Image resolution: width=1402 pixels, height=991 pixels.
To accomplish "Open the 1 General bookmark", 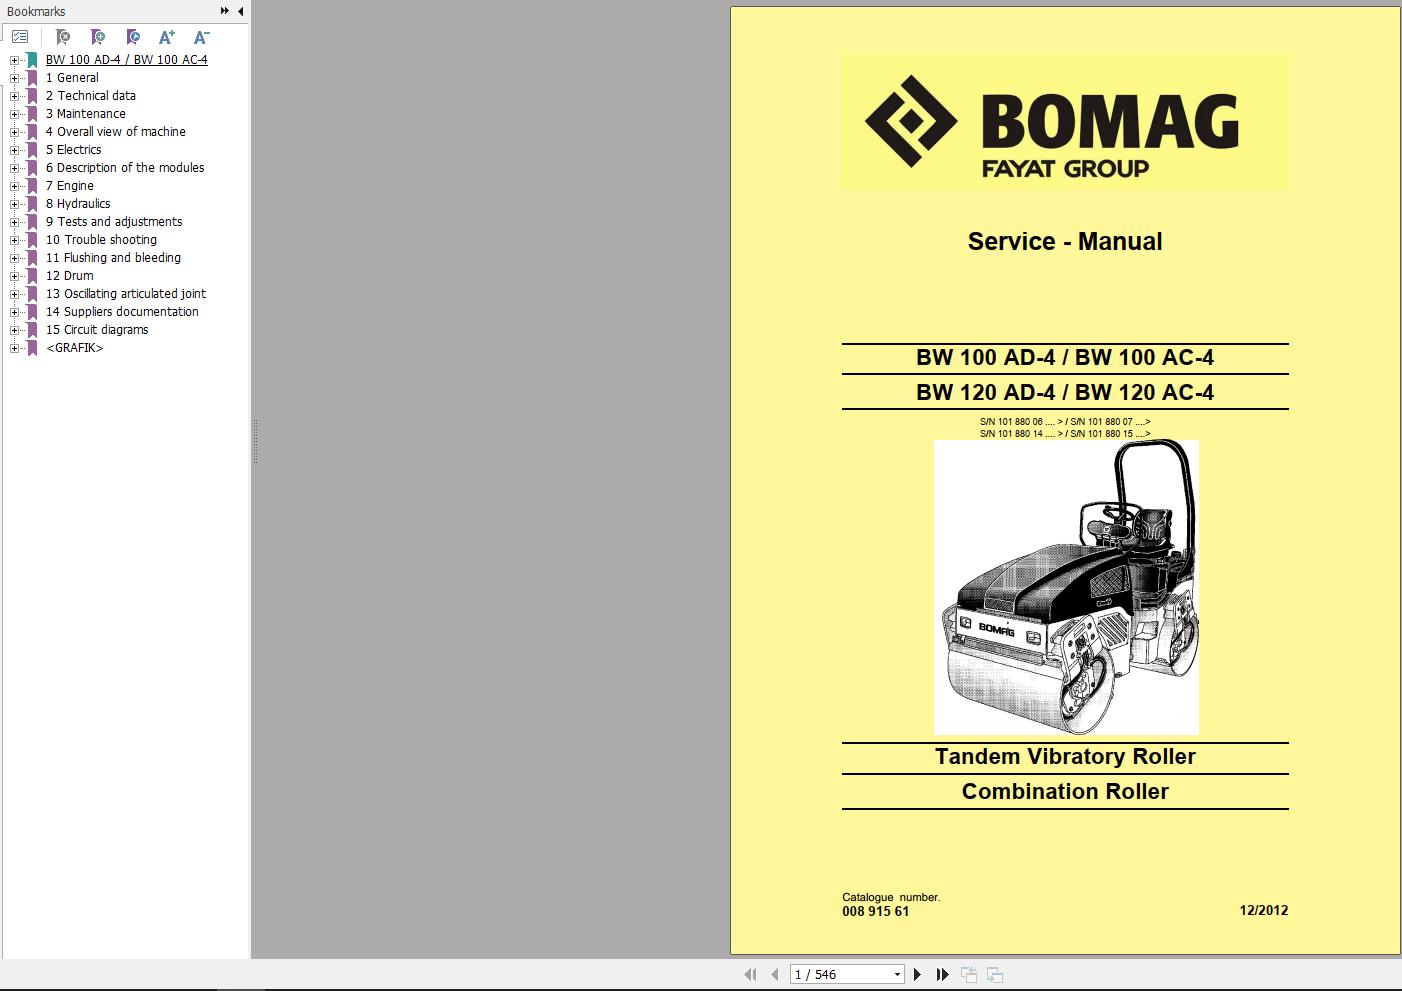I will (72, 78).
